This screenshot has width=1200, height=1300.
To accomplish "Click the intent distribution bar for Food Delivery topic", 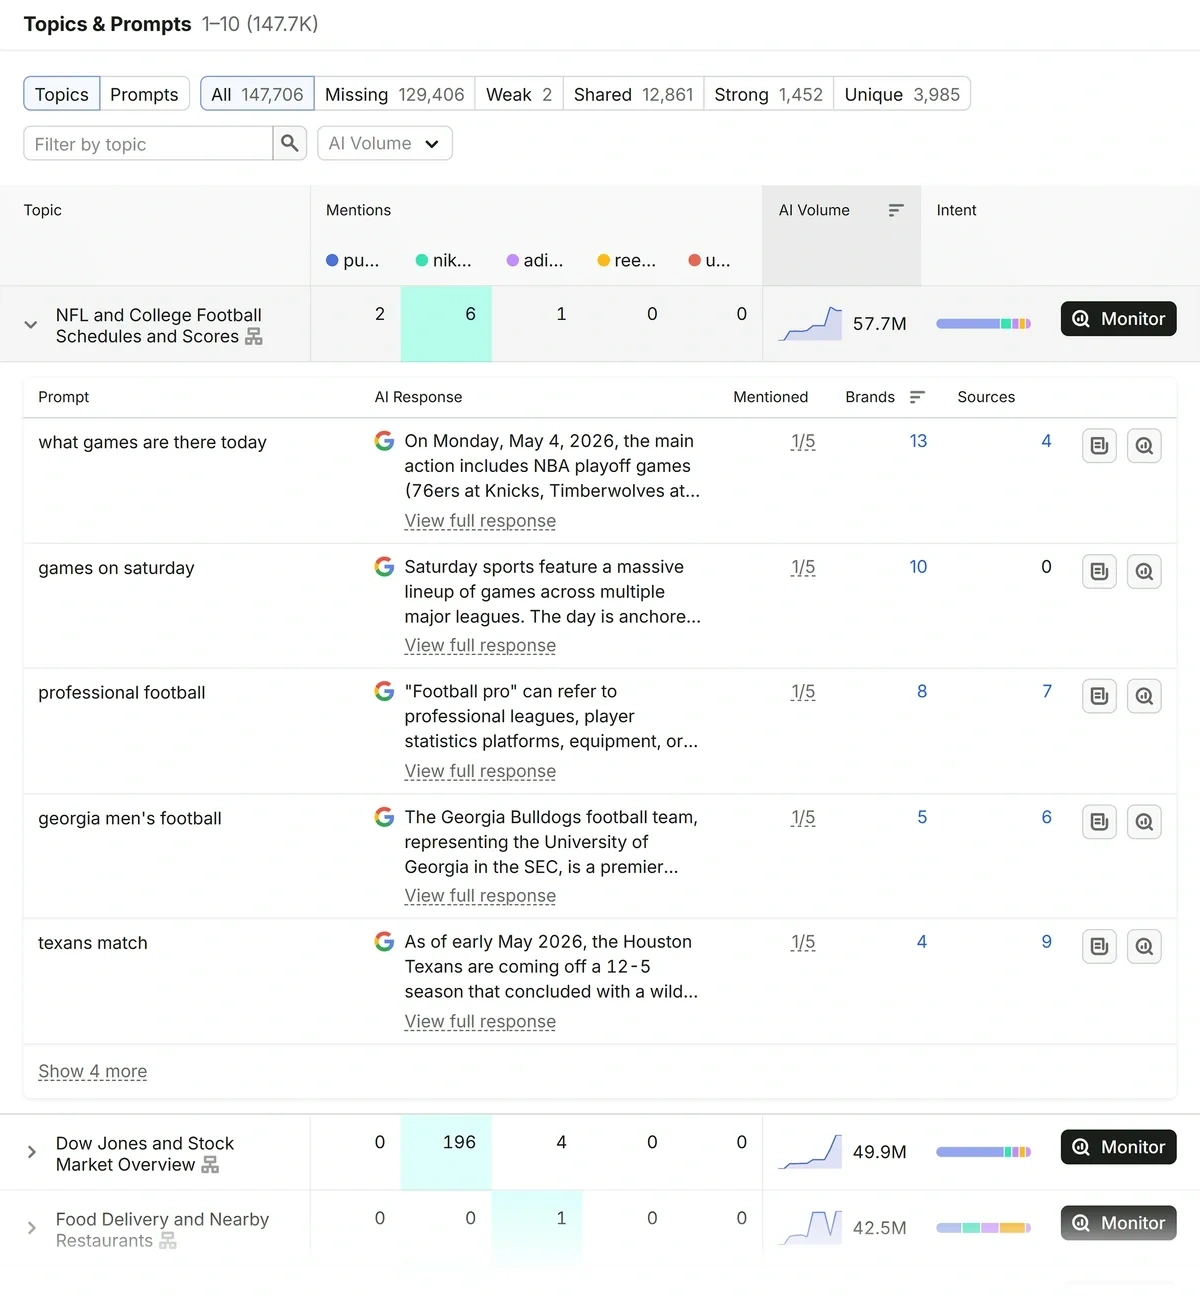I will [983, 1228].
